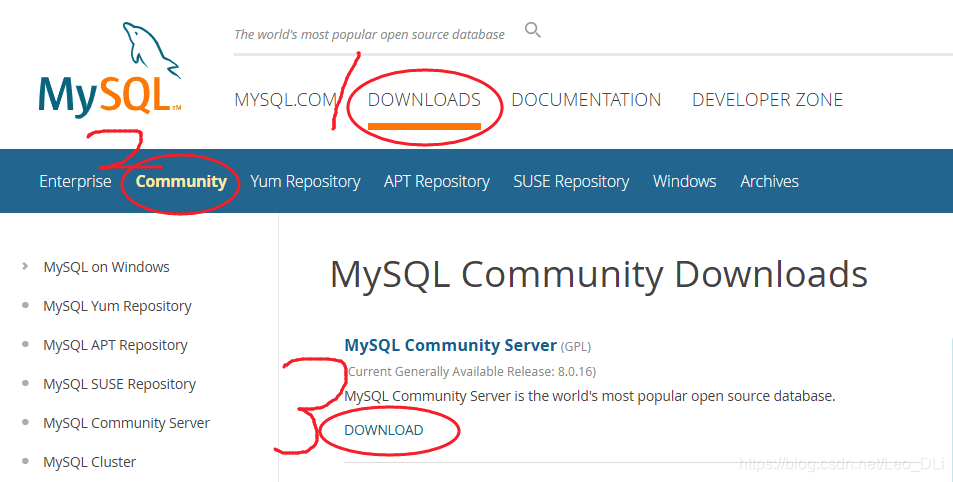This screenshot has height=482, width=953.
Task: Open Archives in the blue bar
Action: (x=769, y=181)
